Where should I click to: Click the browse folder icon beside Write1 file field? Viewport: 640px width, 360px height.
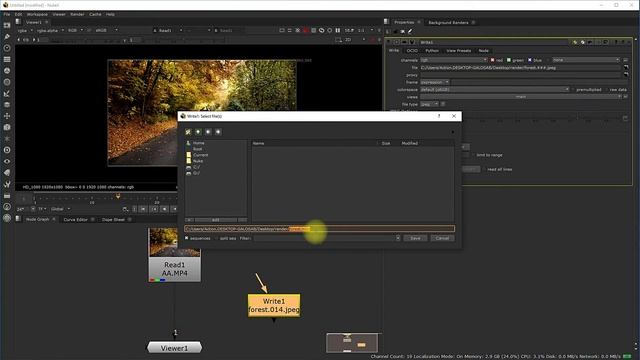[626, 68]
